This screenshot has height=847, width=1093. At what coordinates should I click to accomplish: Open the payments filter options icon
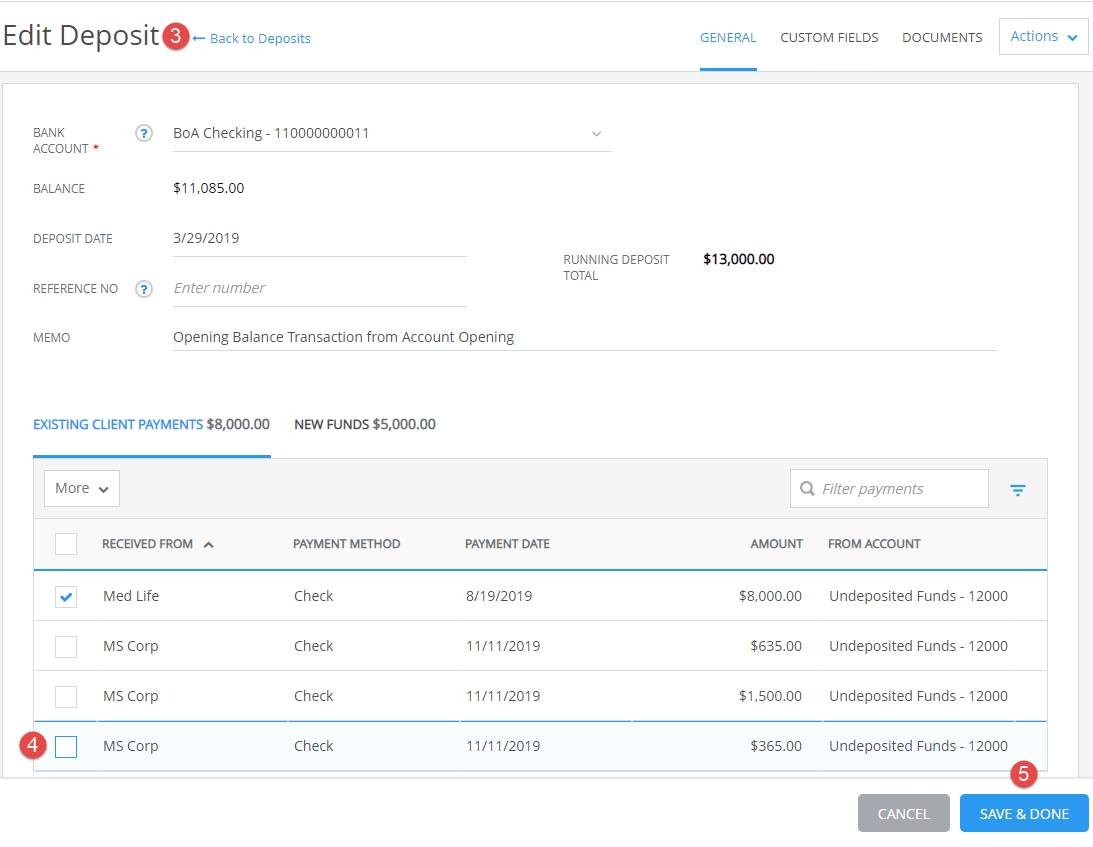(x=1018, y=490)
